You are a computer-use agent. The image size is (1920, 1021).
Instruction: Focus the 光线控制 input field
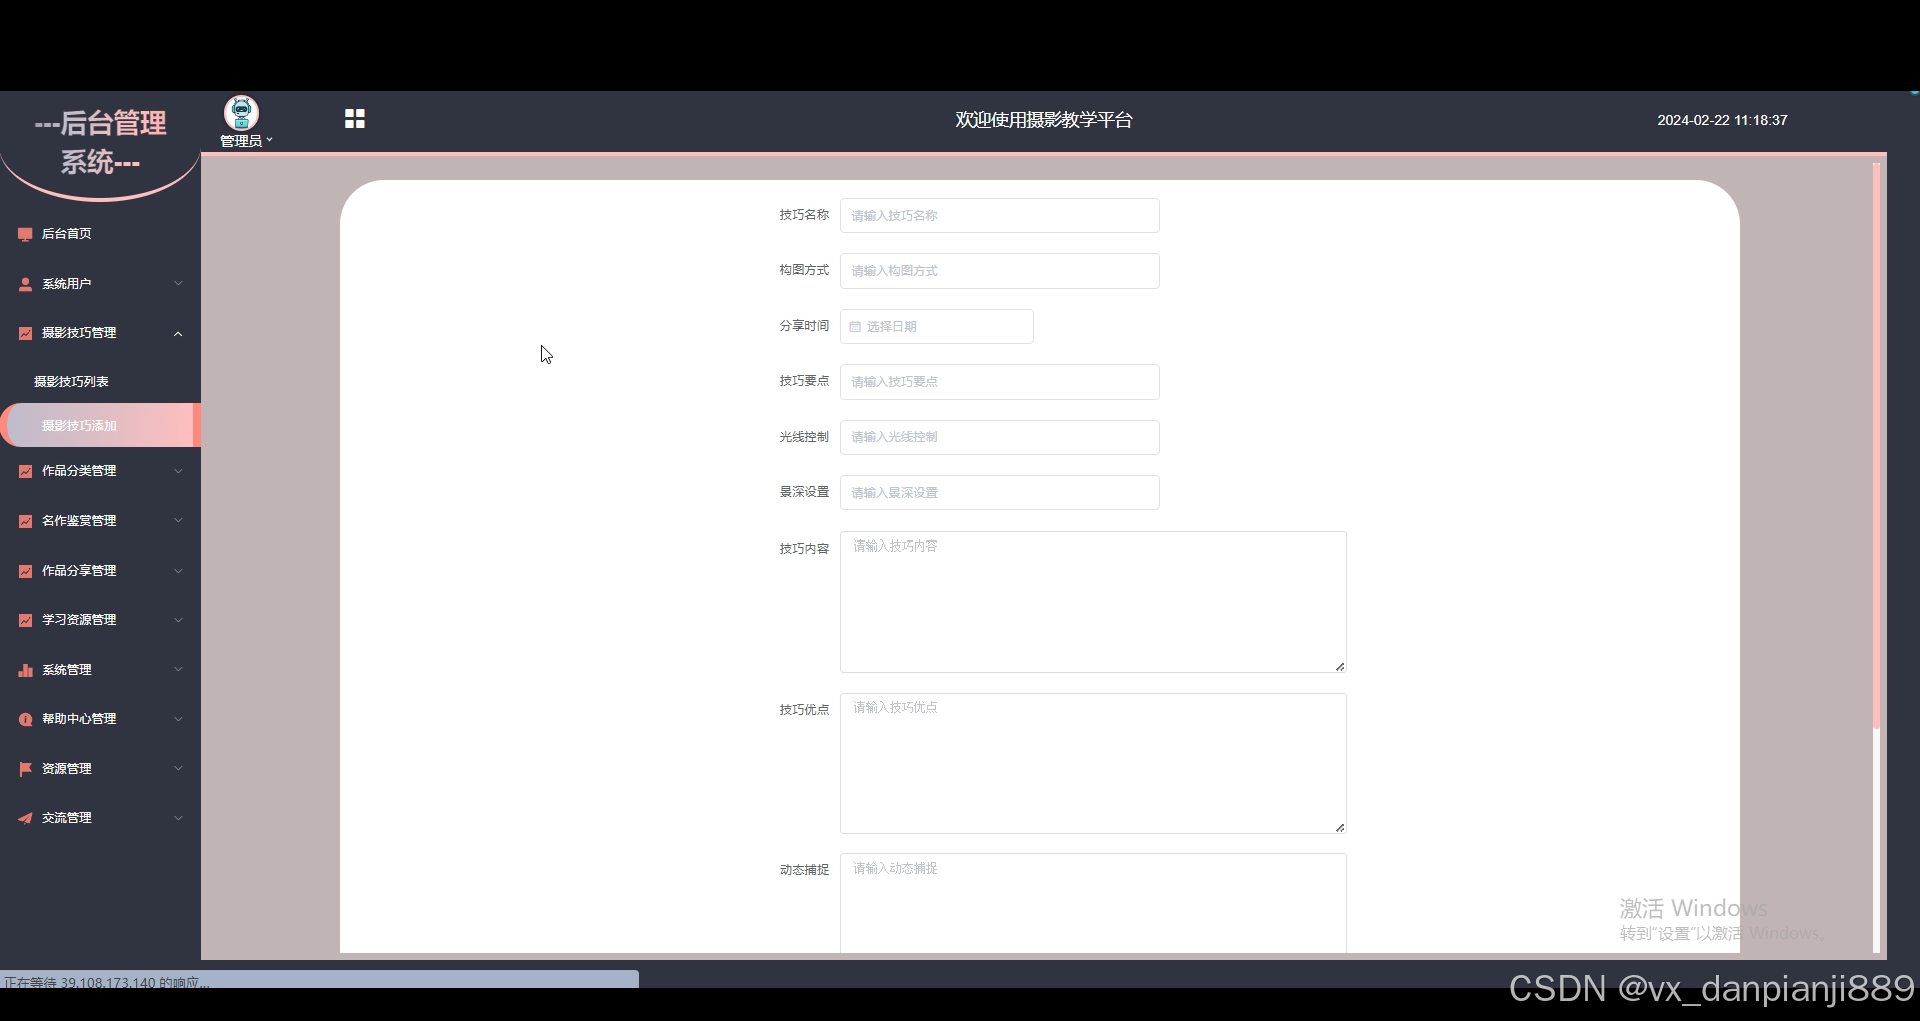(x=1000, y=437)
